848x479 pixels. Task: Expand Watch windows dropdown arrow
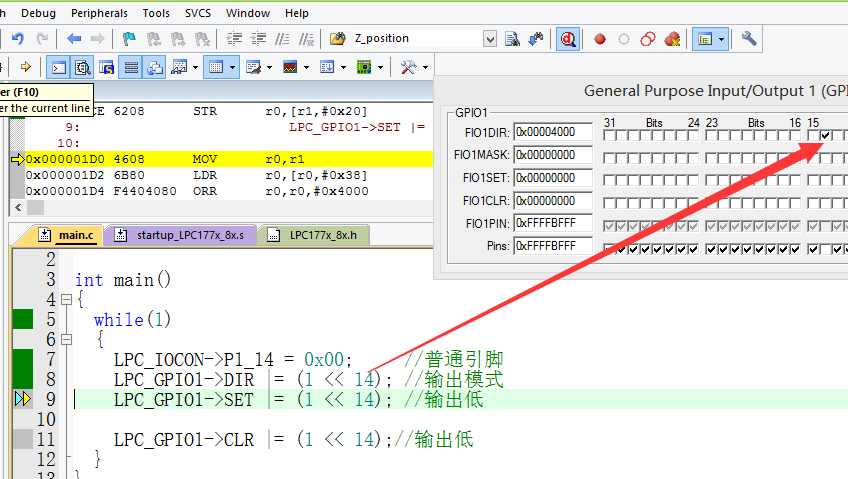(195, 68)
